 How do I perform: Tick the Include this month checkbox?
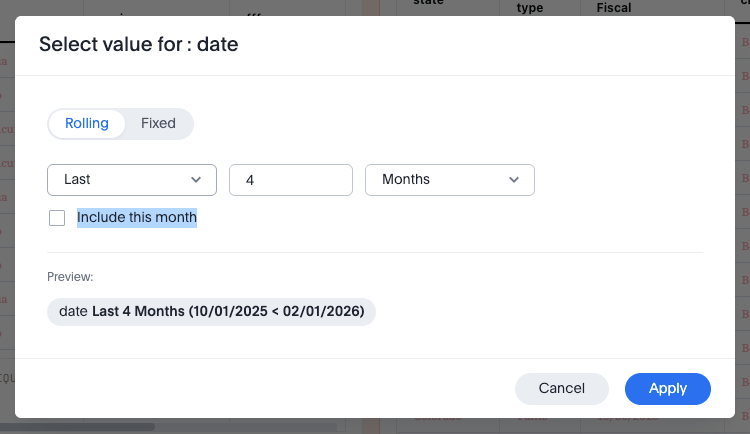[57, 218]
